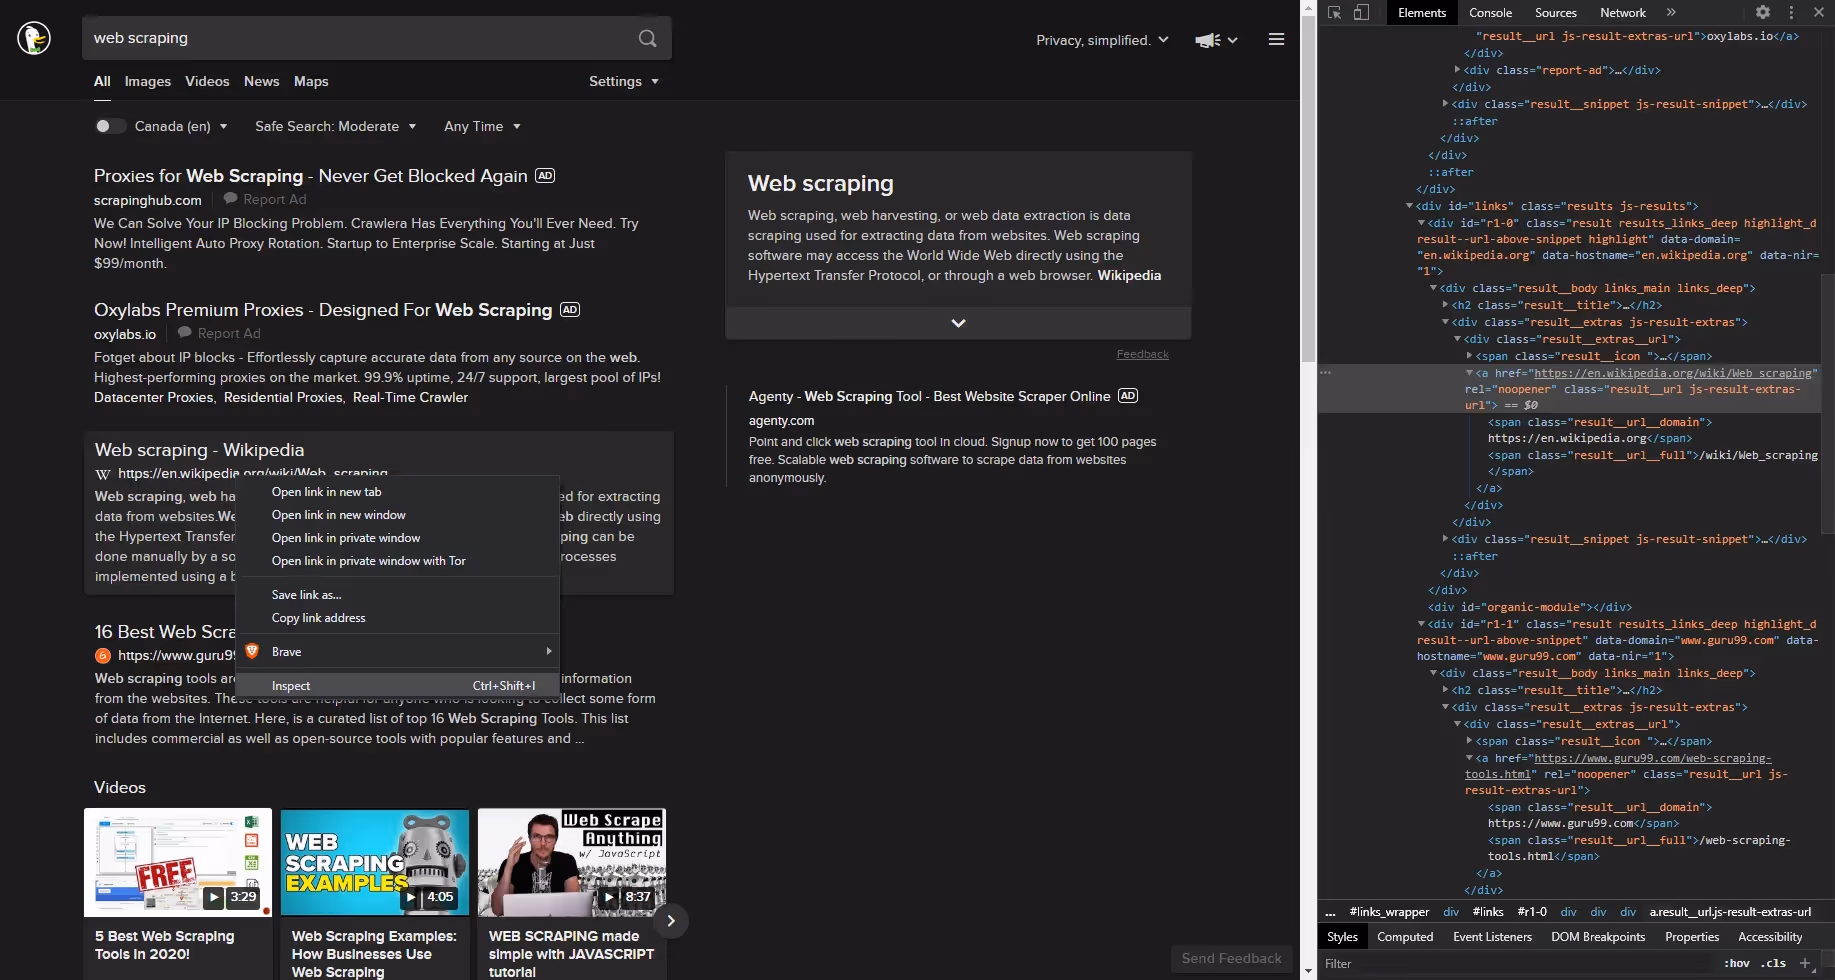Toggle the .cls class editor button
Viewport: 1835px width, 980px height.
click(1775, 963)
